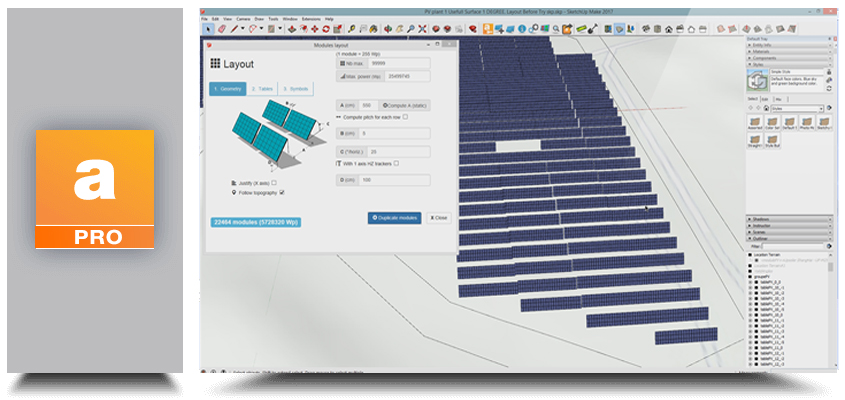Activate the Orbit camera tool
Image resolution: width=845 pixels, height=400 pixels.
pos(387,29)
